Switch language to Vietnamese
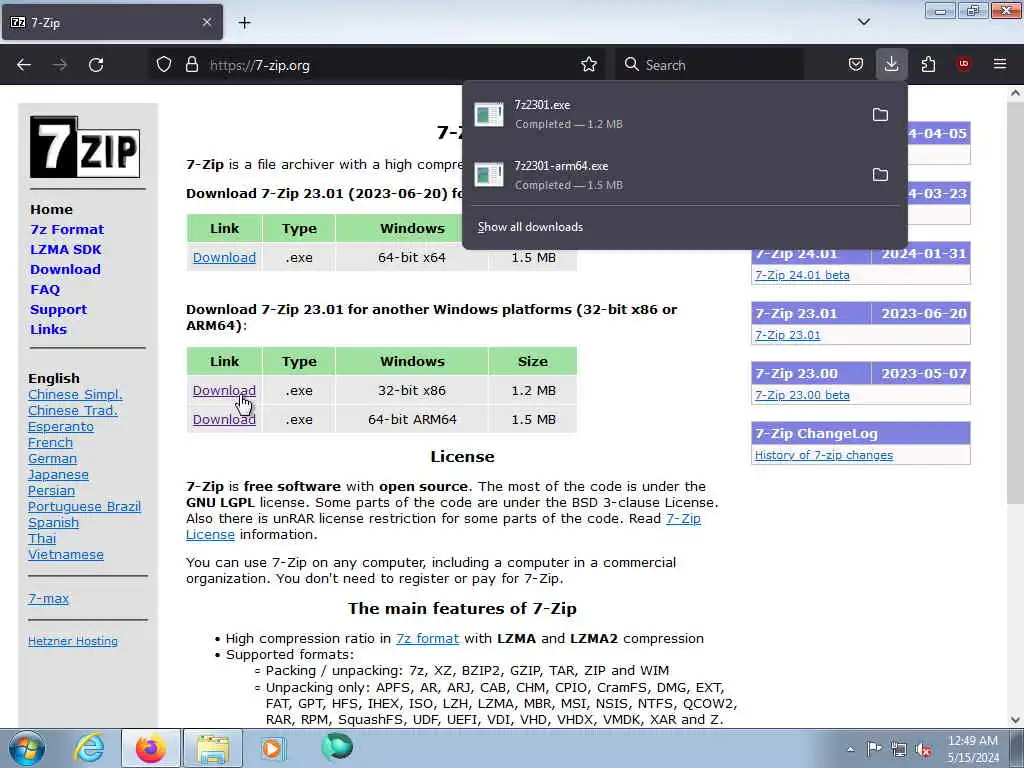 [66, 554]
